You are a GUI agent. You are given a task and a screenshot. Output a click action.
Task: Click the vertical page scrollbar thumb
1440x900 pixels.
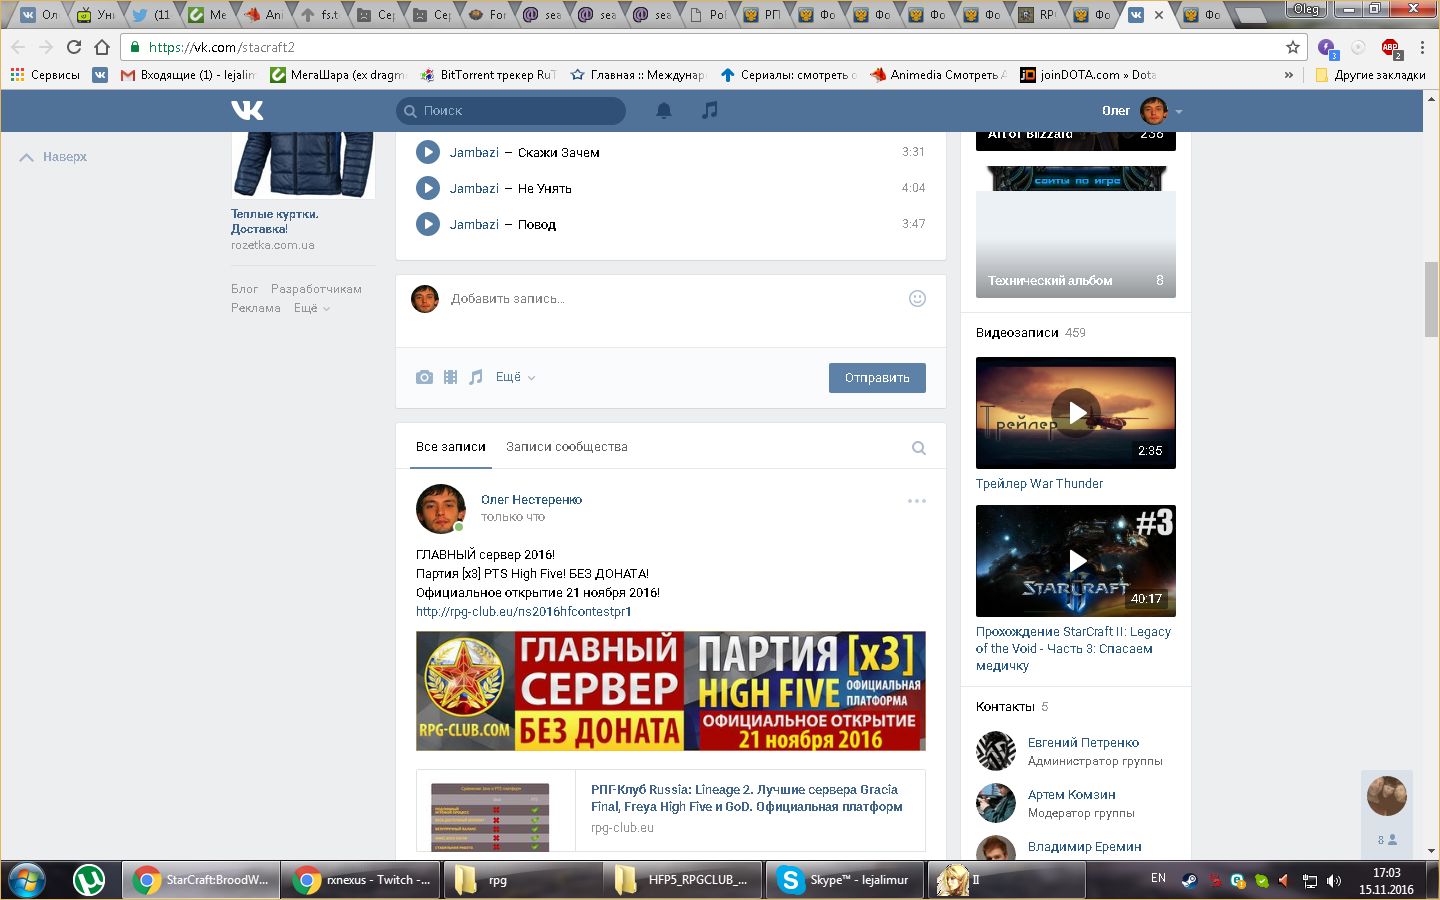click(x=1431, y=299)
